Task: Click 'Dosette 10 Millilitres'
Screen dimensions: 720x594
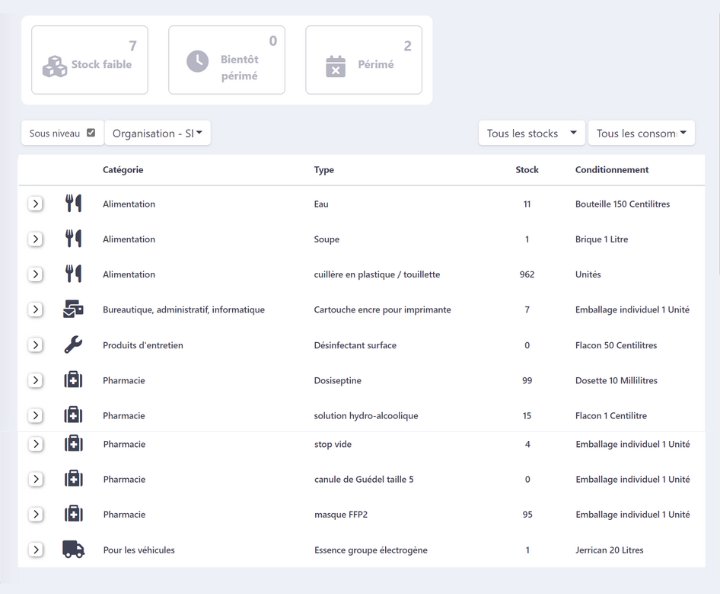Action: [x=616, y=381]
